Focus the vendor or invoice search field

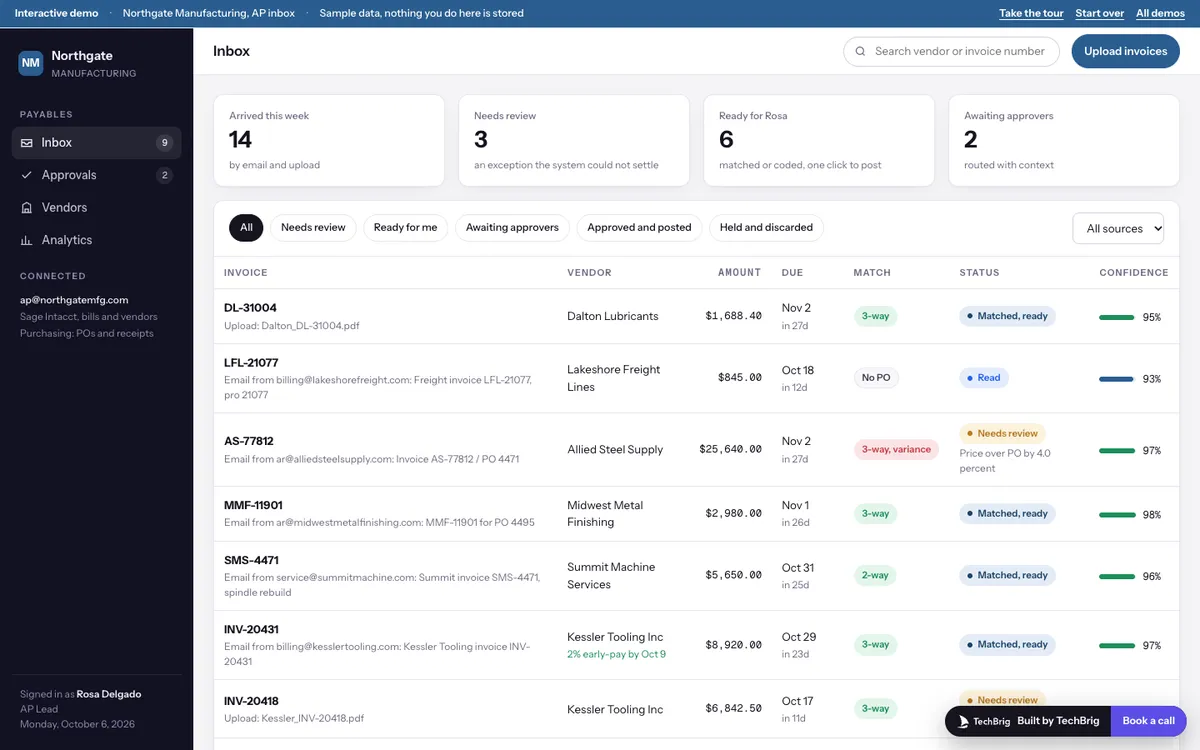[x=951, y=51]
